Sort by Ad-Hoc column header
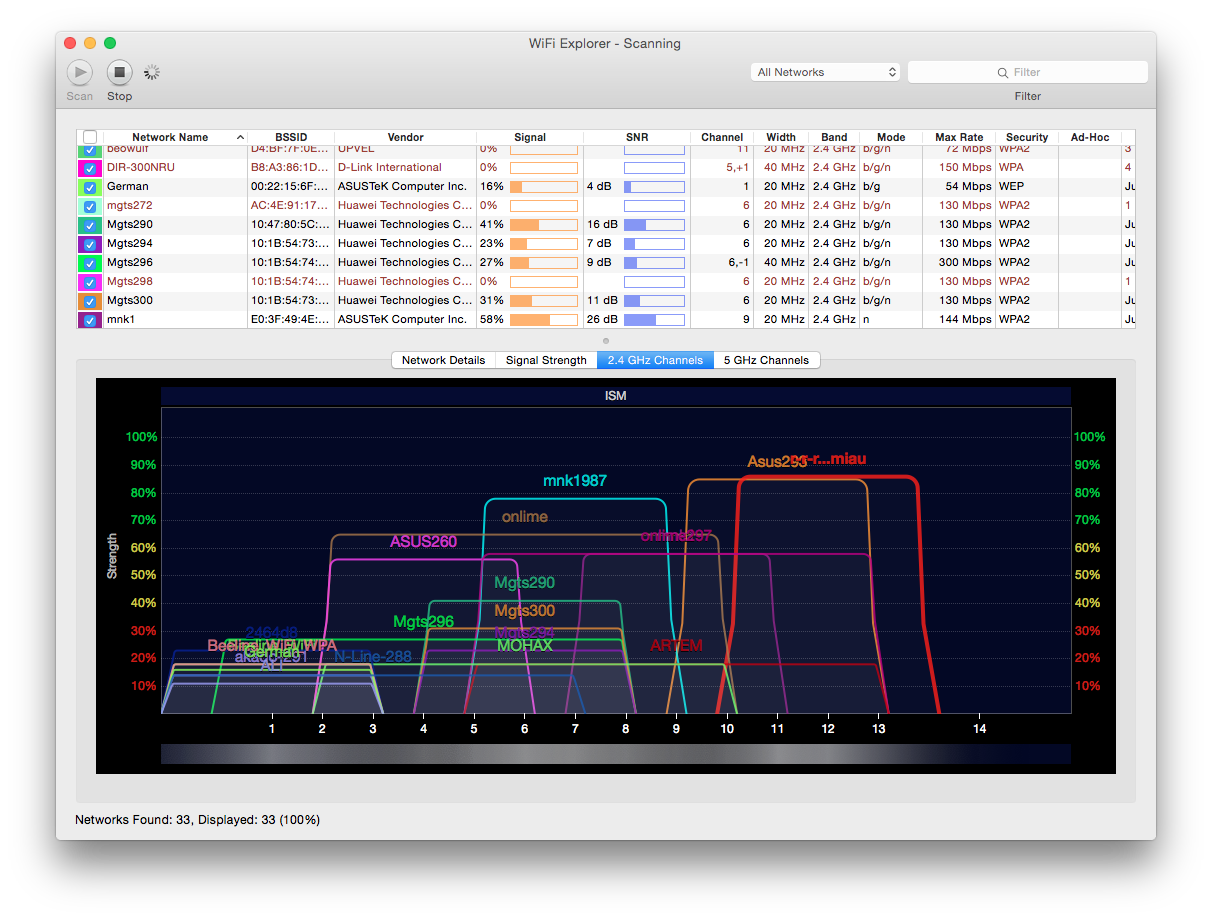The height and width of the screenshot is (920, 1212). [1090, 137]
